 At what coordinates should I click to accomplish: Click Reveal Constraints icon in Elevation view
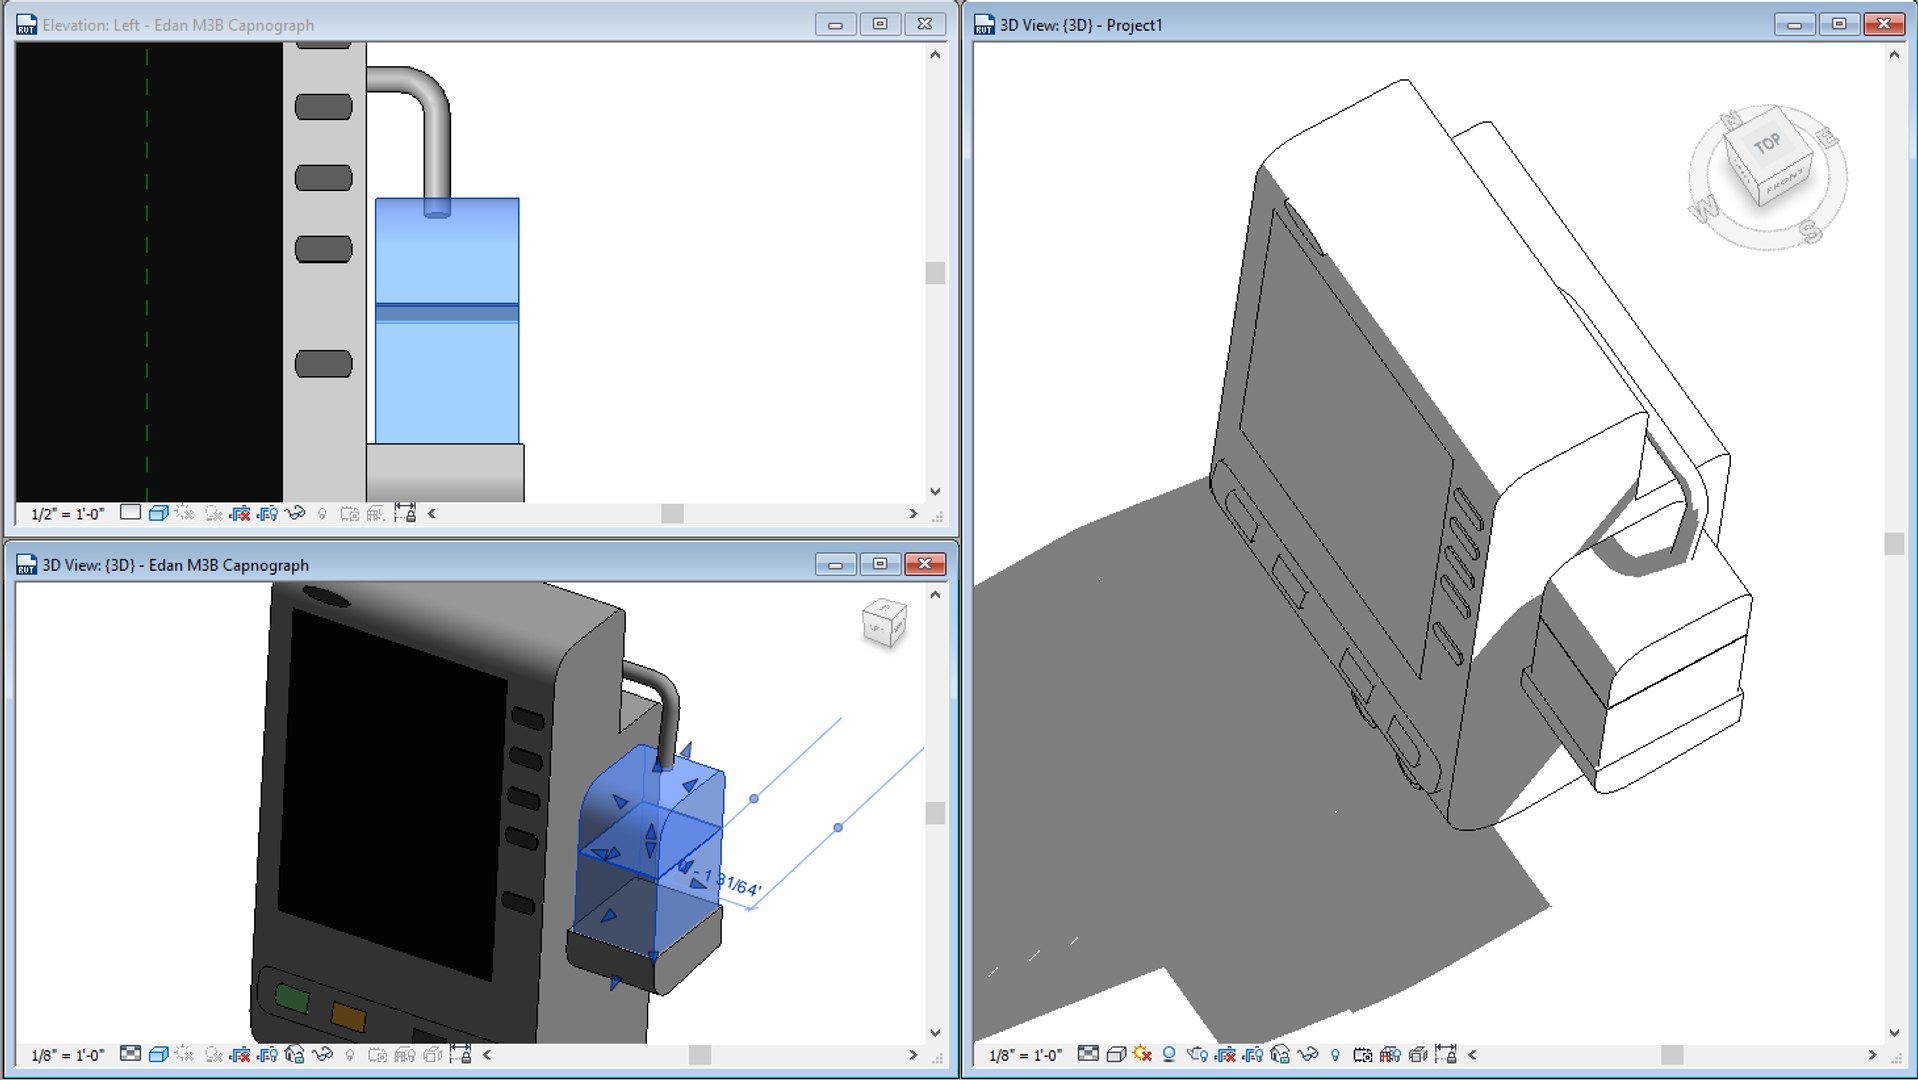pos(405,513)
